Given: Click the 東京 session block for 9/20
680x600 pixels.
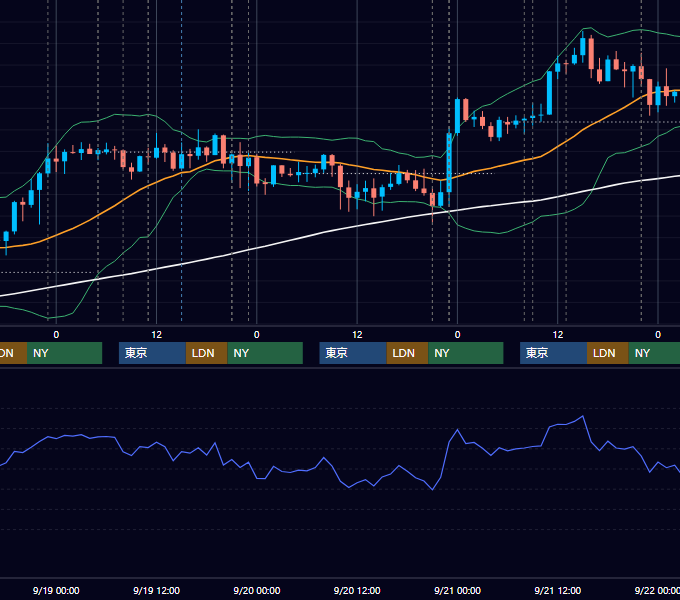Looking at the screenshot, I should tap(353, 353).
